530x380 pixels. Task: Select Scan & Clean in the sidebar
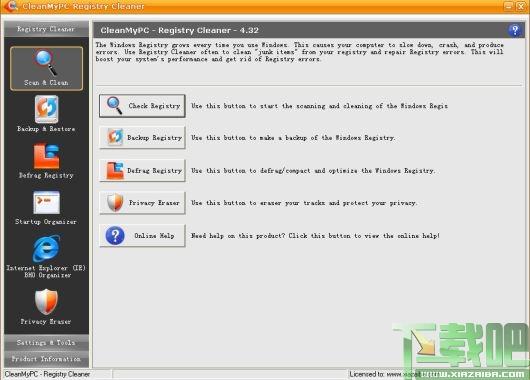[46, 69]
